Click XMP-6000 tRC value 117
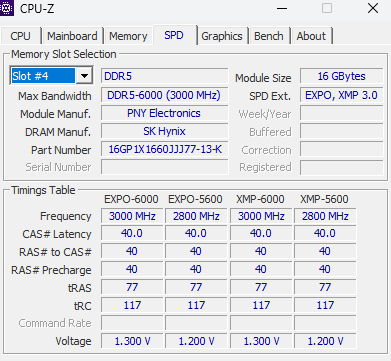This screenshot has height=361, width=391. (261, 305)
